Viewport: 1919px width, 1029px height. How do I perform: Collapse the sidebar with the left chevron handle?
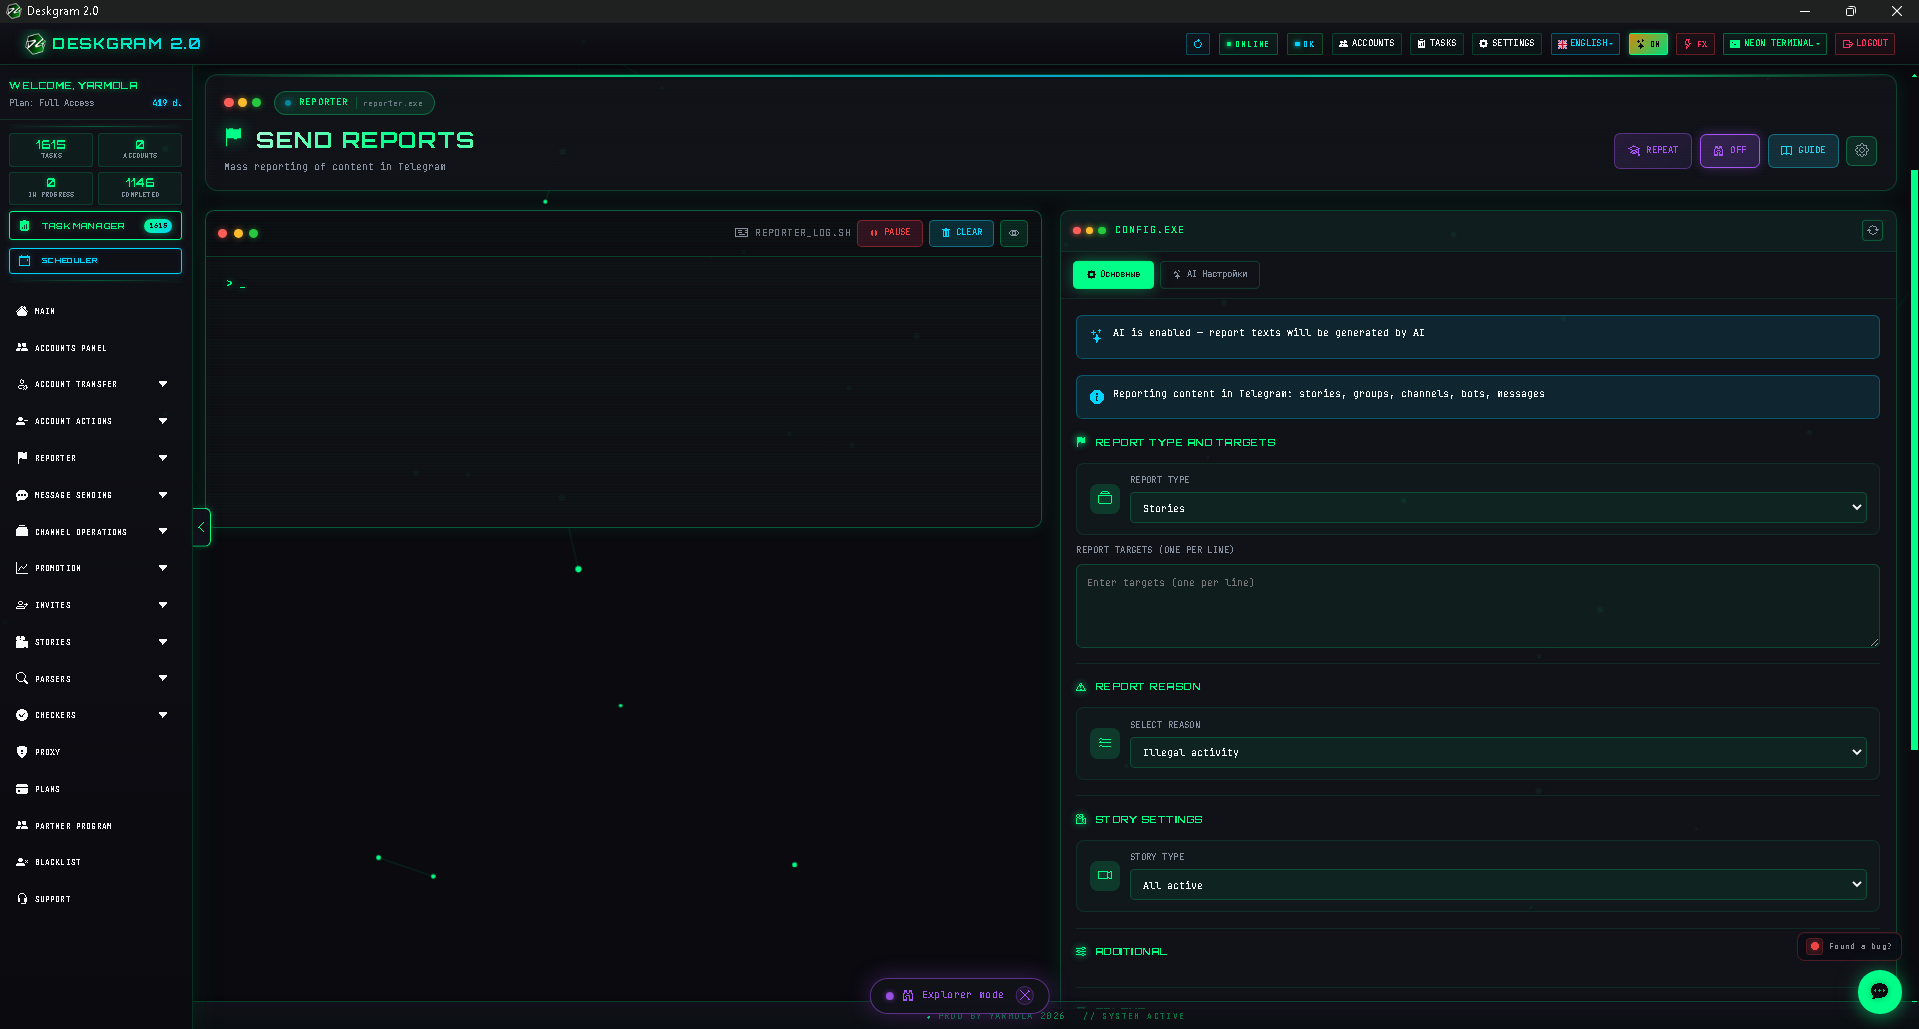coord(201,527)
